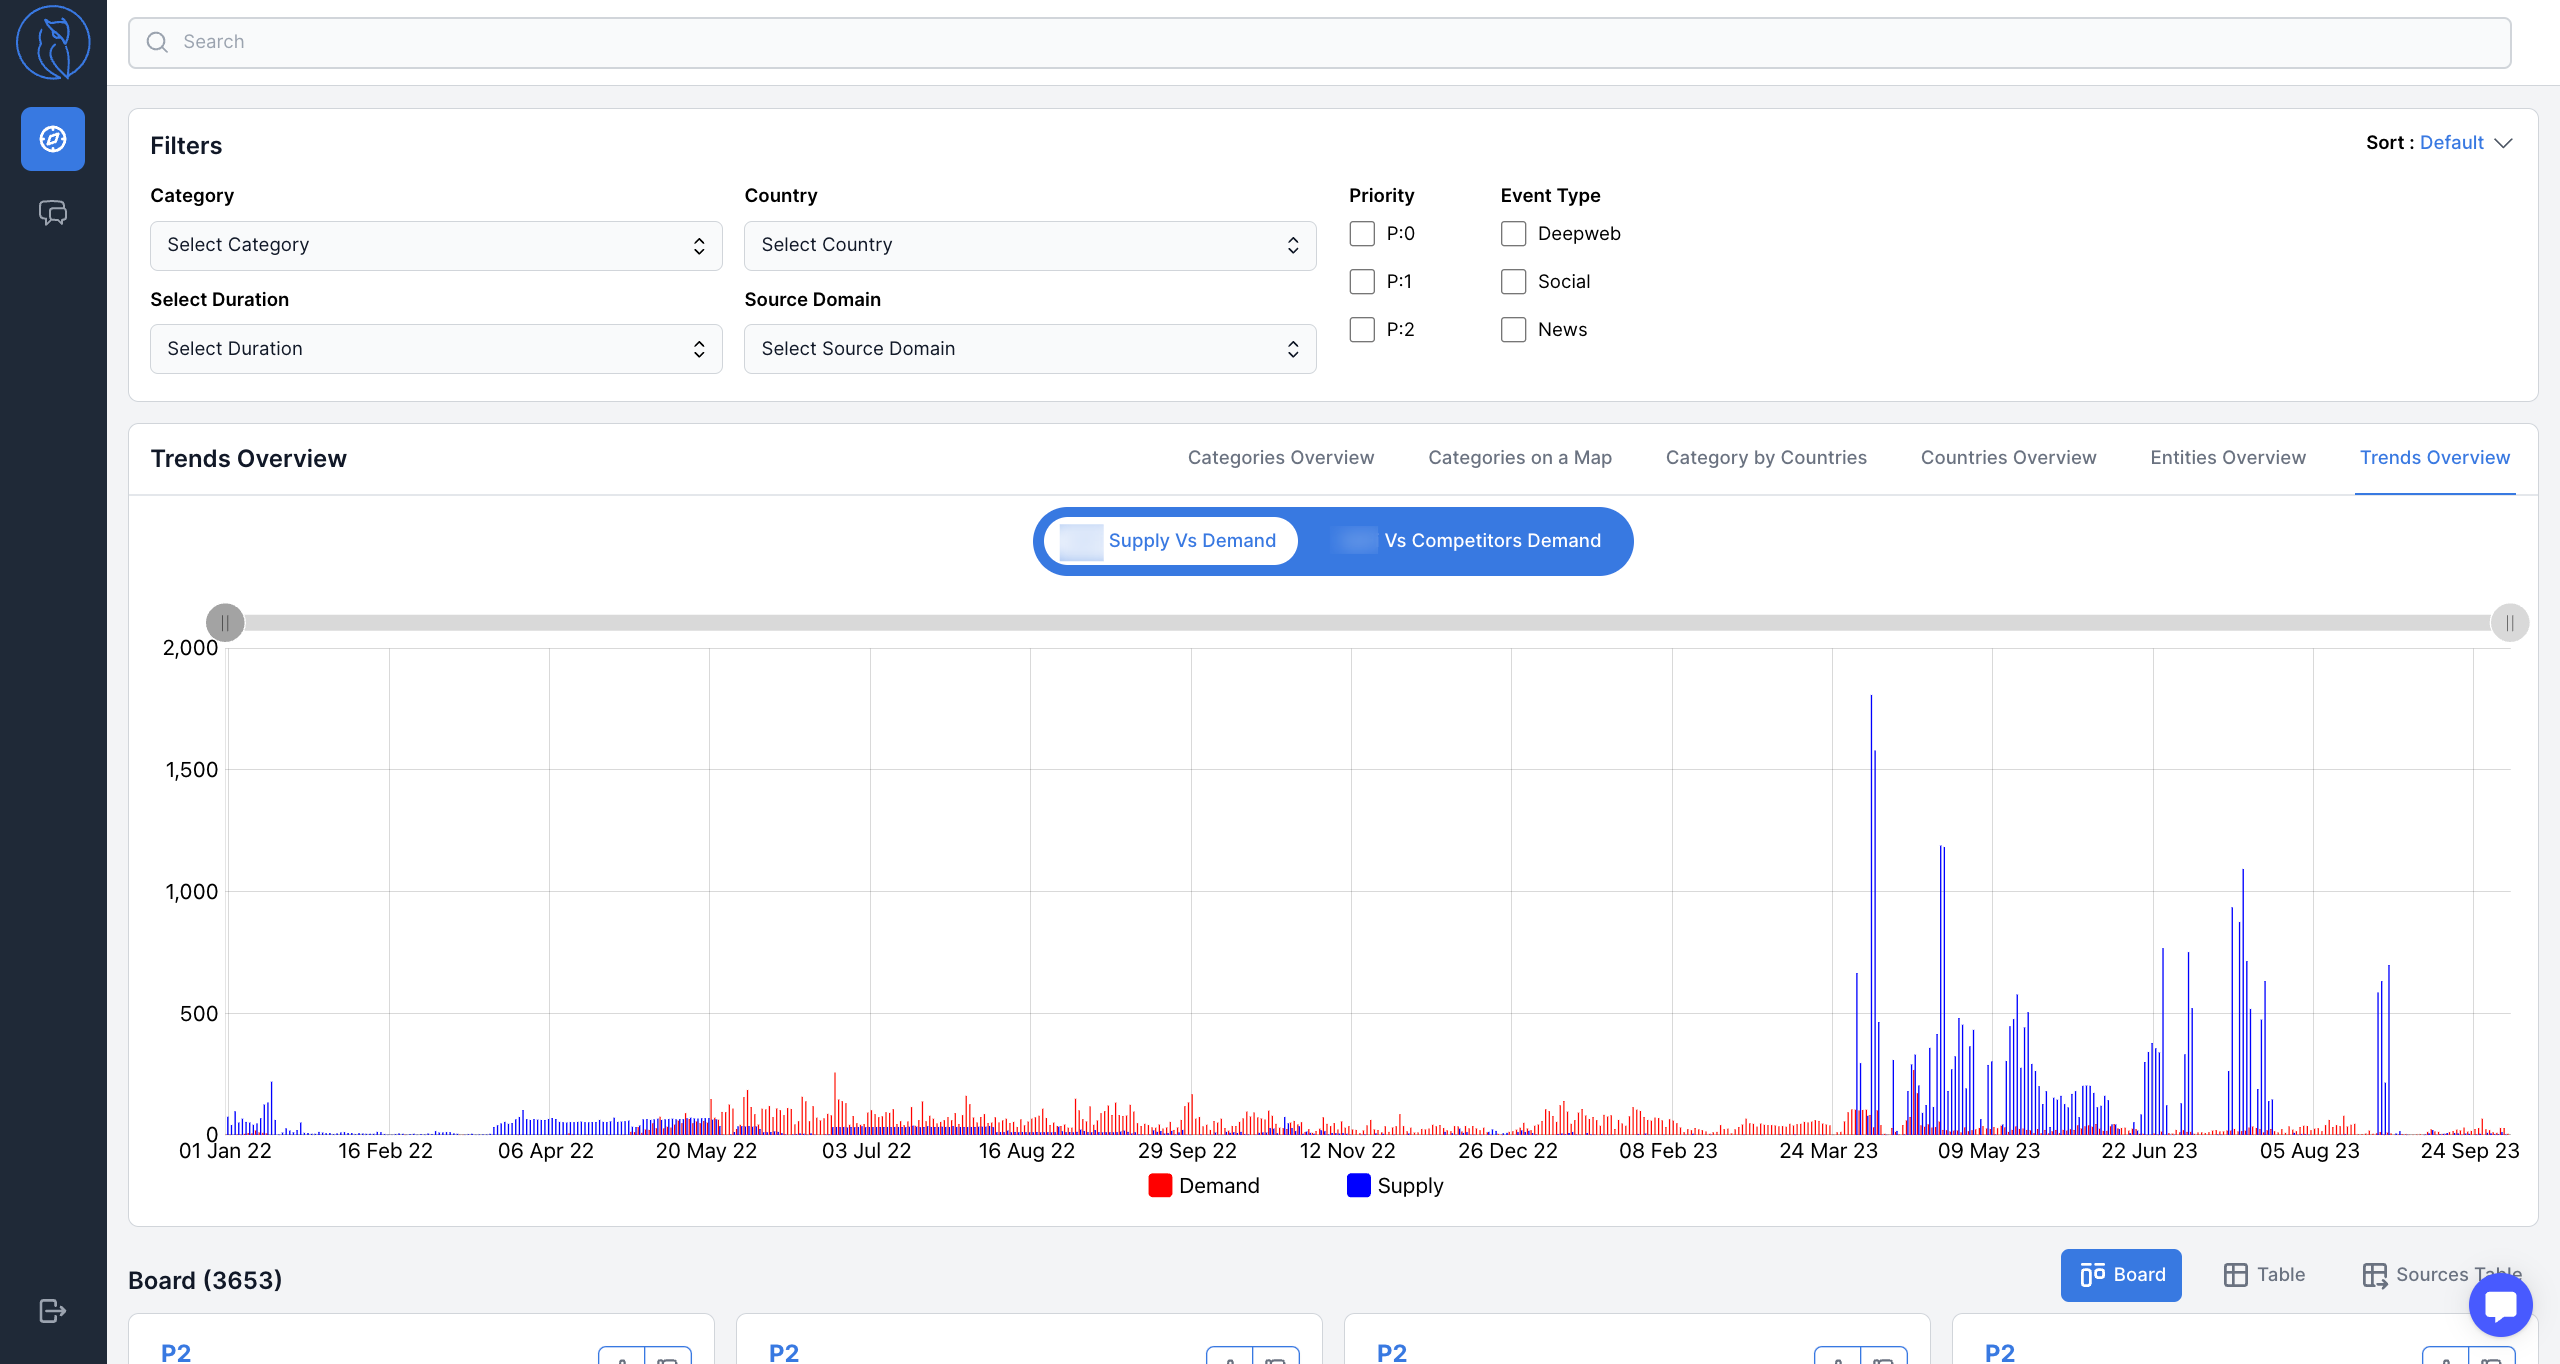Open the Select Category dropdown
2560x1364 pixels.
tap(436, 246)
